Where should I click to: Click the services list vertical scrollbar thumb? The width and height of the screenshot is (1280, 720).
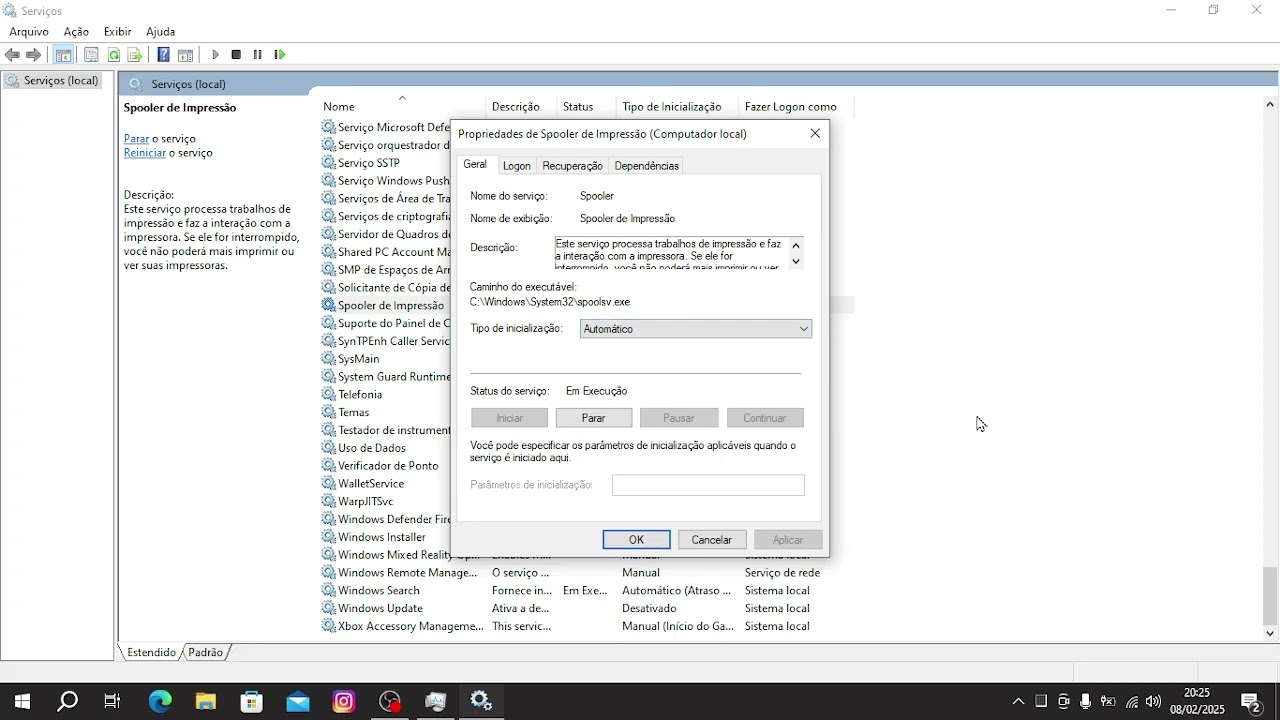(x=1270, y=595)
